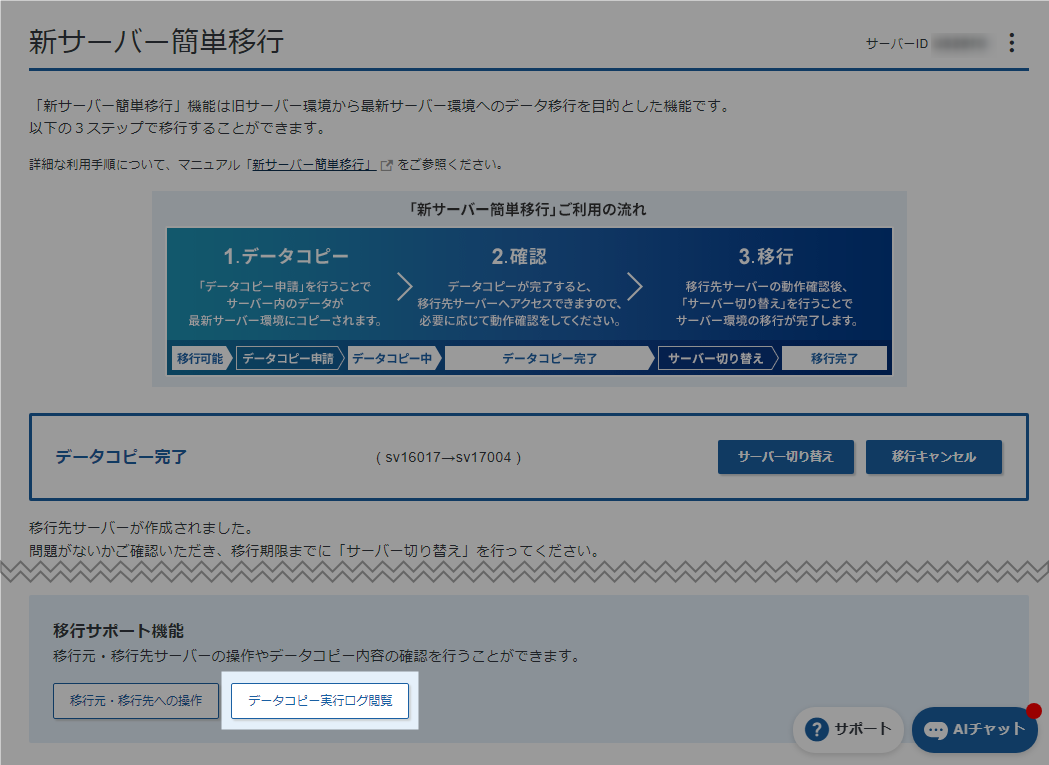Select 移行元・移行先への操作
The height and width of the screenshot is (765, 1049).
[135, 701]
